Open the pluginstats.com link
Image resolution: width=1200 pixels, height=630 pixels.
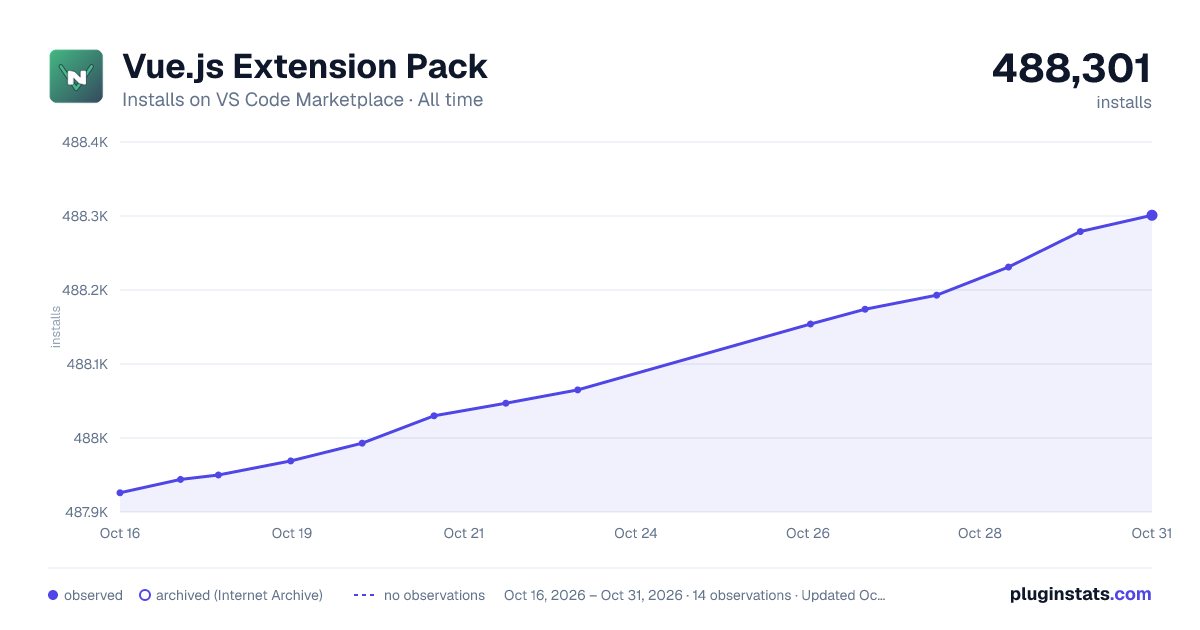1081,594
